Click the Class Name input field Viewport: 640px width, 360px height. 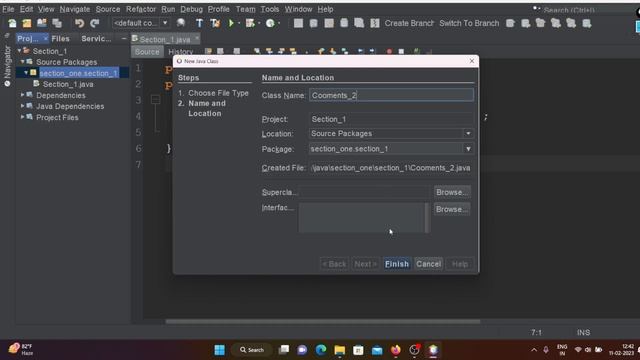coord(391,96)
